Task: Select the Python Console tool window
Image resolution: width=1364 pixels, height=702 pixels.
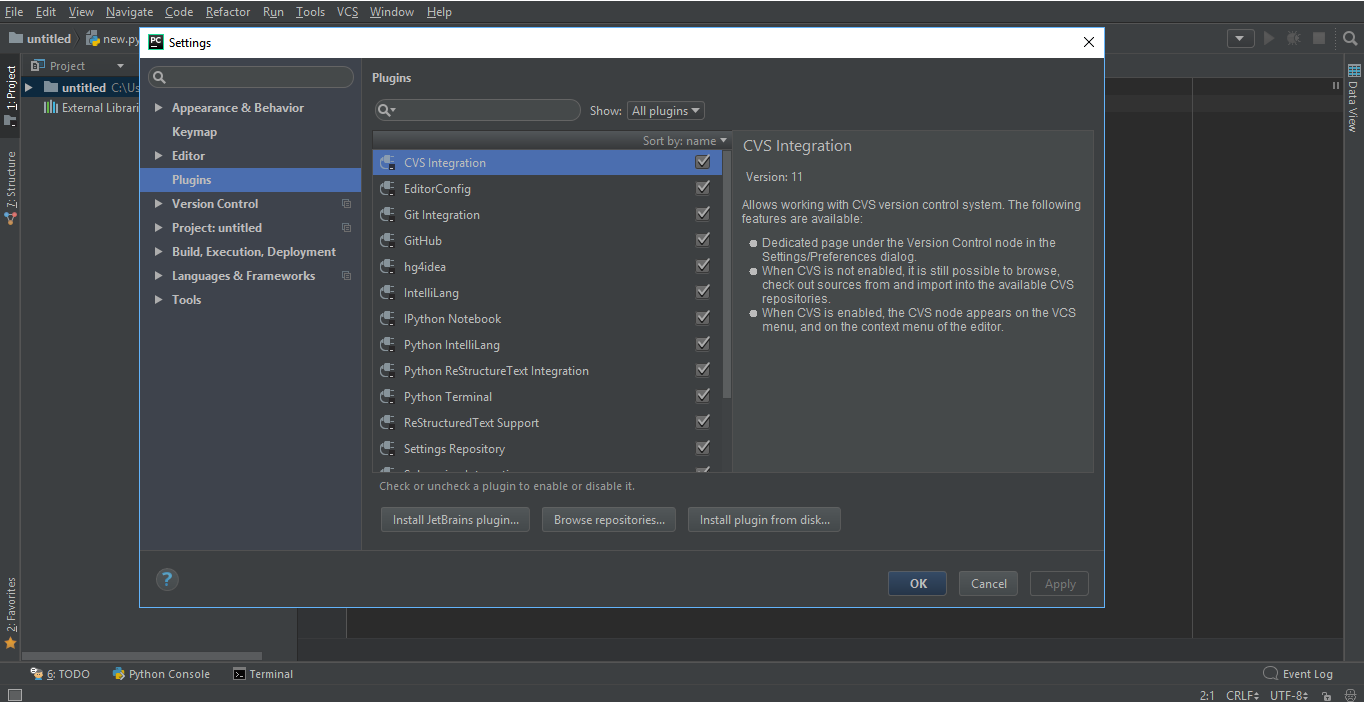Action: click(x=160, y=673)
